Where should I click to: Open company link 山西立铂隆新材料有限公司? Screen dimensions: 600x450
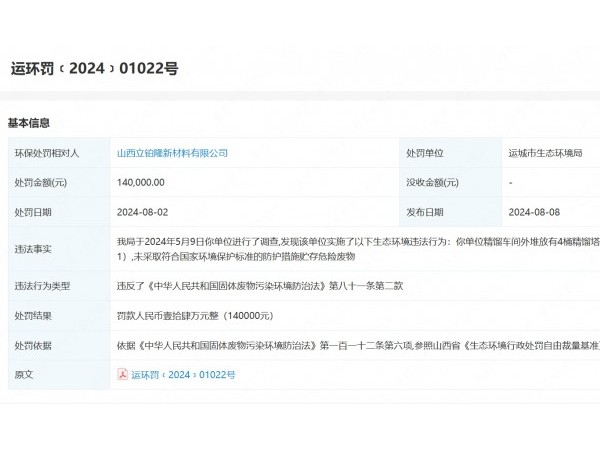pos(172,153)
